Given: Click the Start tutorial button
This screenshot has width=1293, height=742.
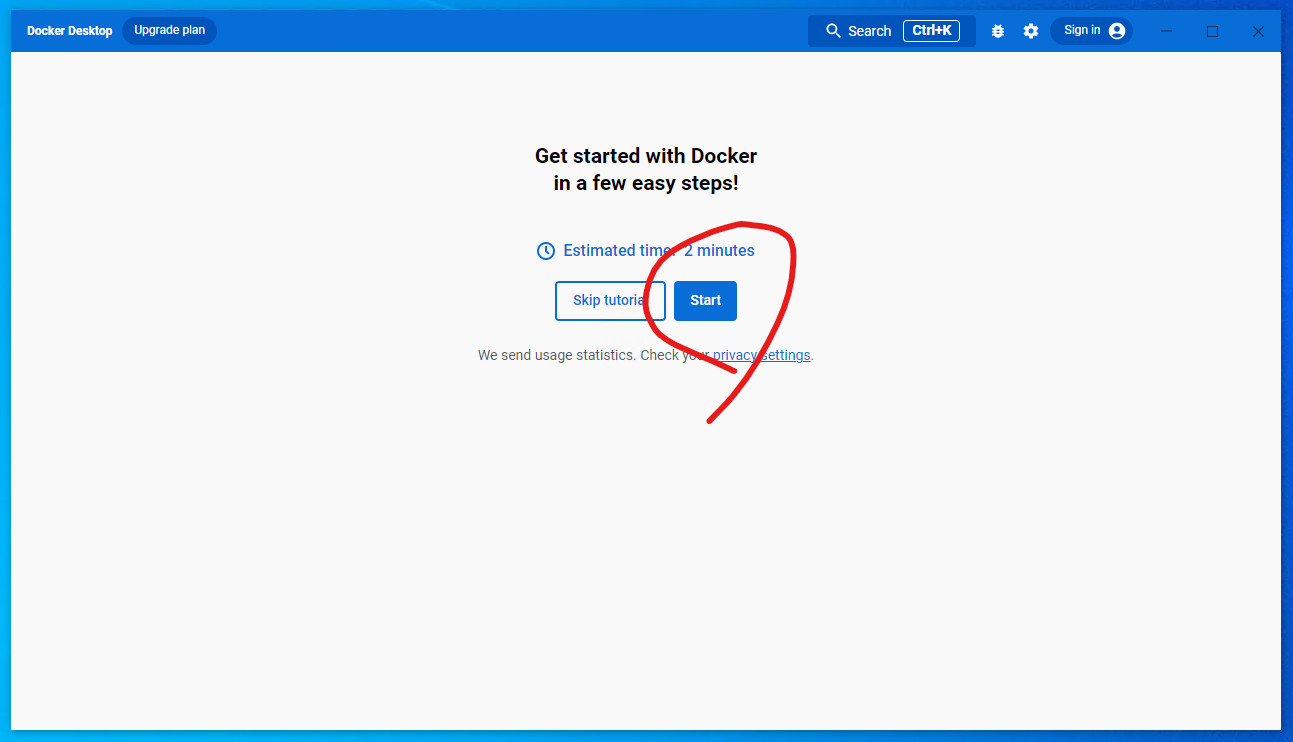Looking at the screenshot, I should point(705,301).
